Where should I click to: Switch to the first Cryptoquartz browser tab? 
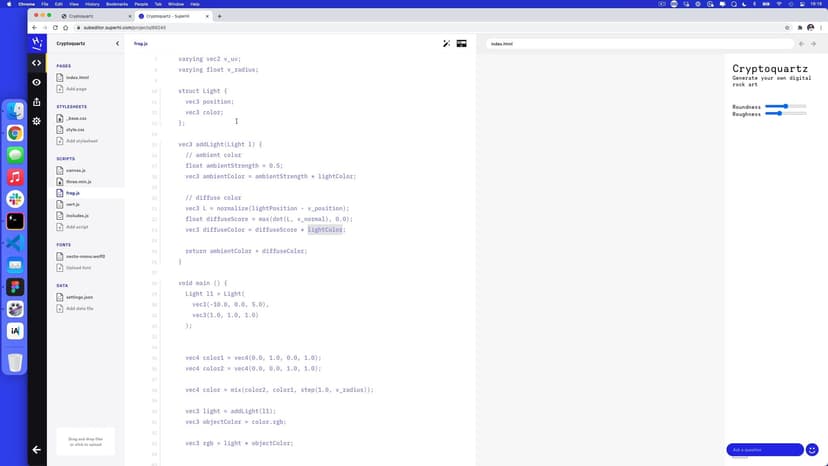pyautogui.click(x=93, y=16)
